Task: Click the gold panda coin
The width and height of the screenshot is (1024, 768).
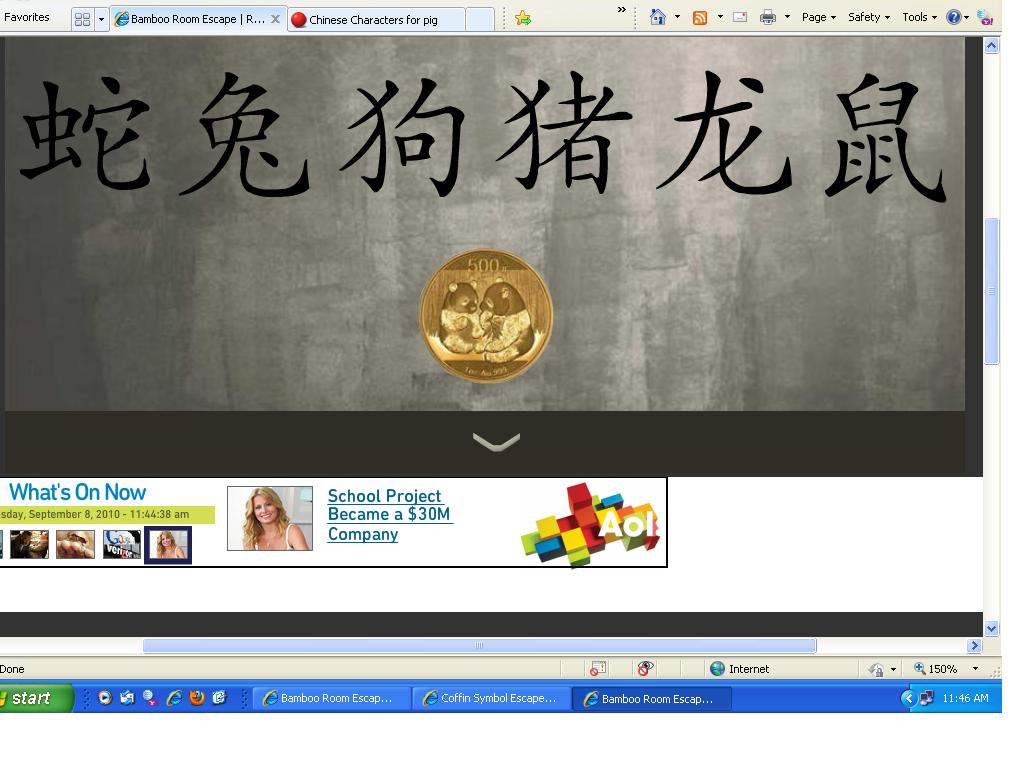Action: (486, 316)
